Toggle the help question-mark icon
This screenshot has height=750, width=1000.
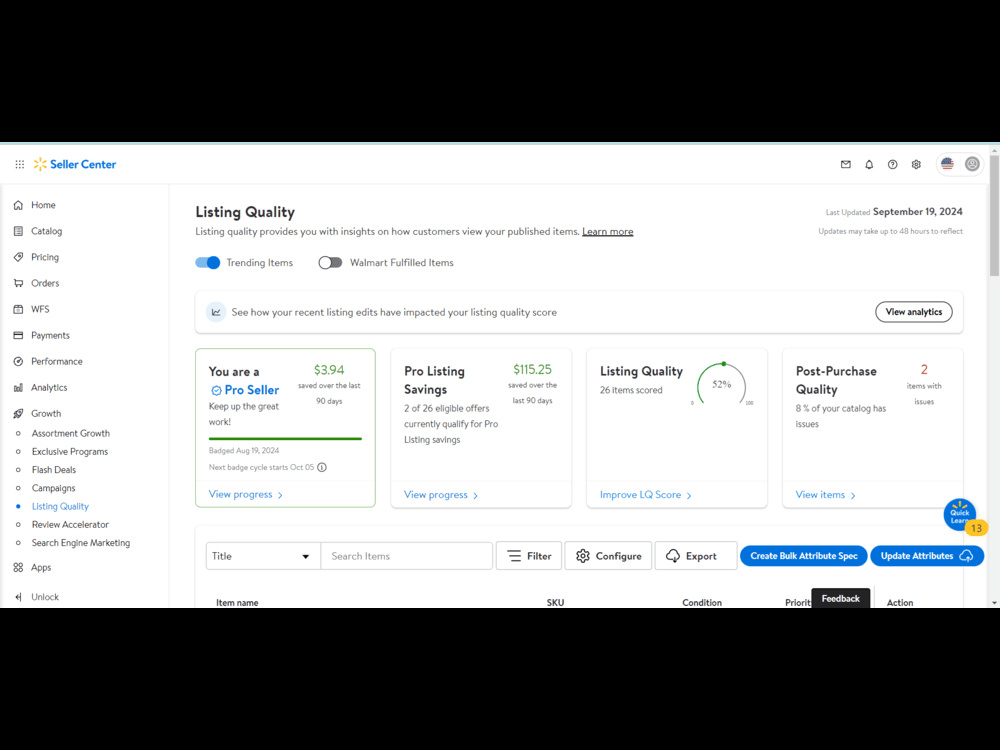click(x=892, y=164)
